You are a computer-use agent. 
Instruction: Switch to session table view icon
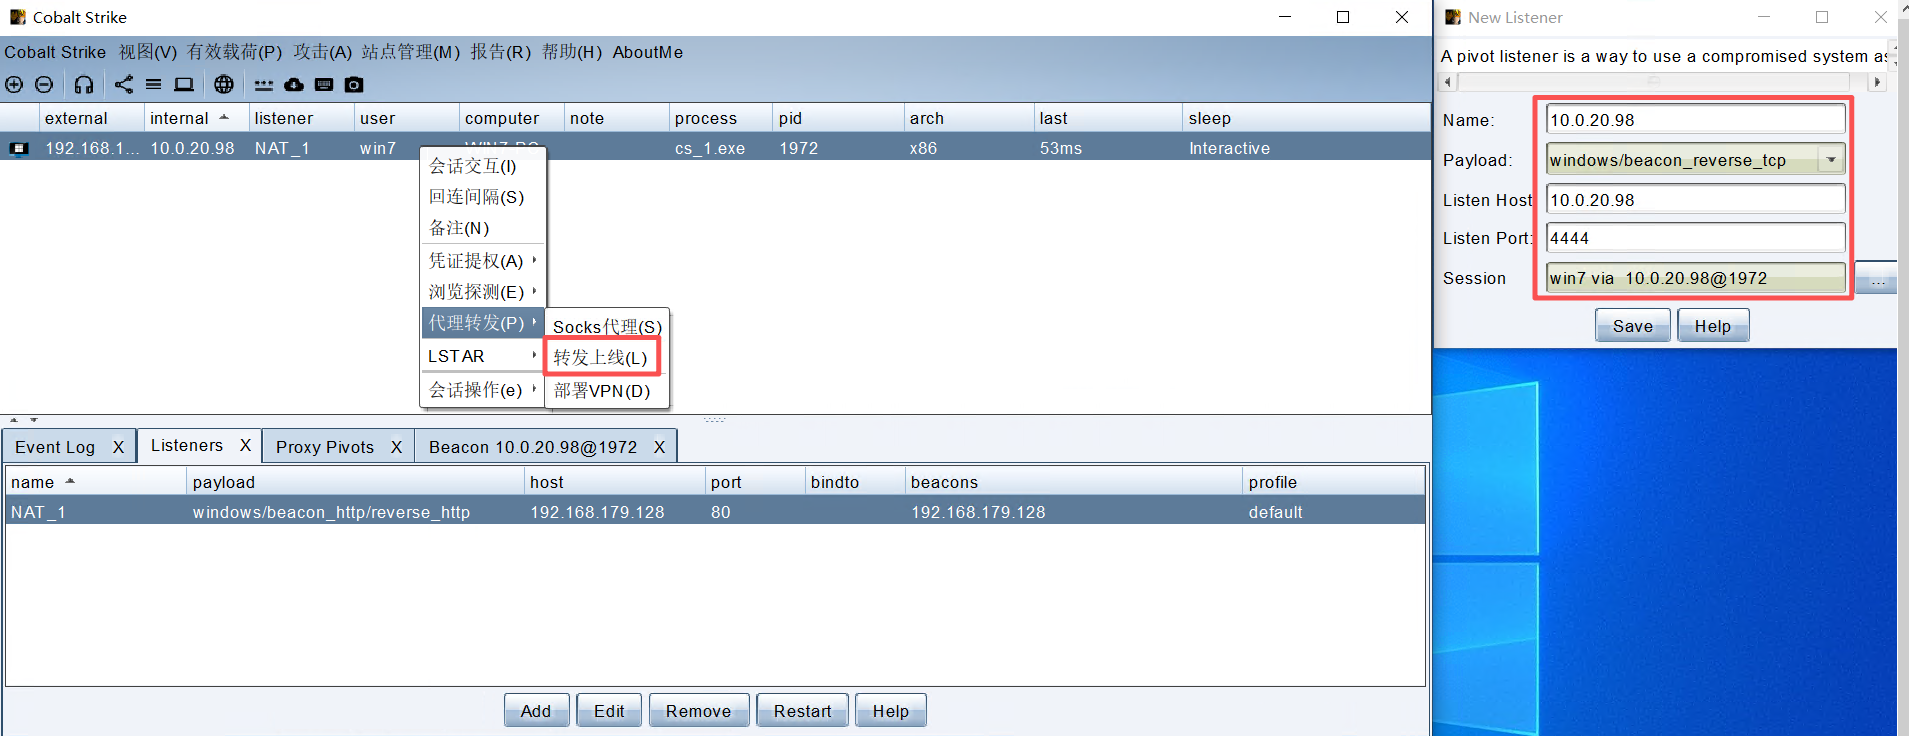tap(153, 85)
